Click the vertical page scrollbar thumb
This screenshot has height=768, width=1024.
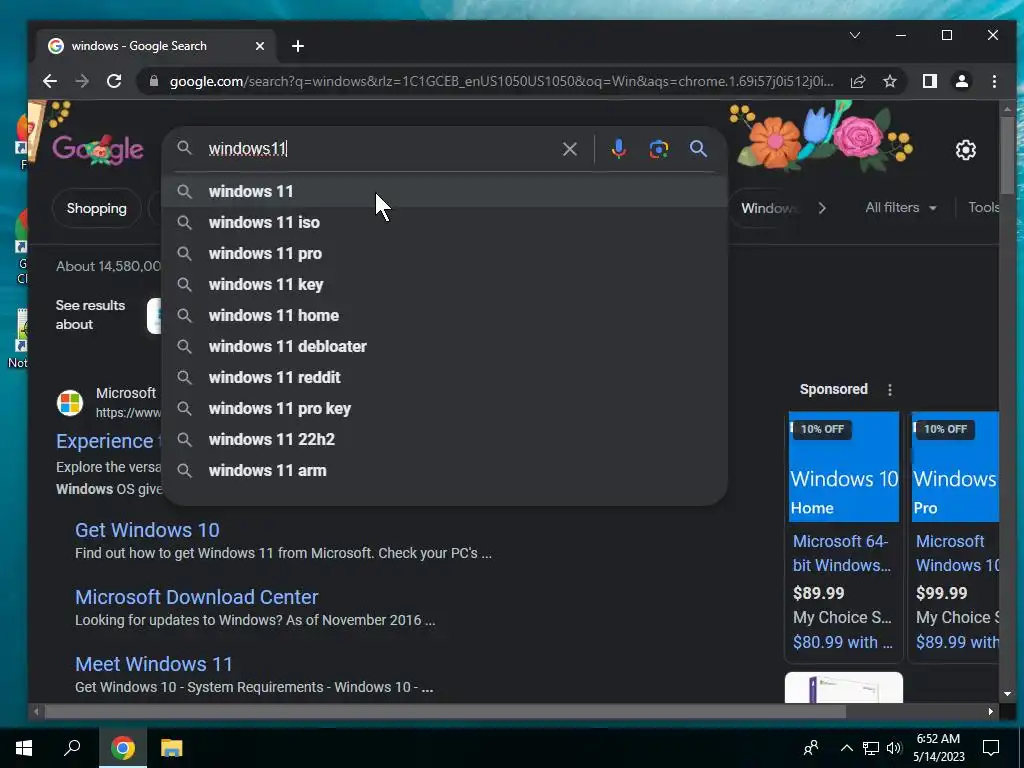[1007, 155]
